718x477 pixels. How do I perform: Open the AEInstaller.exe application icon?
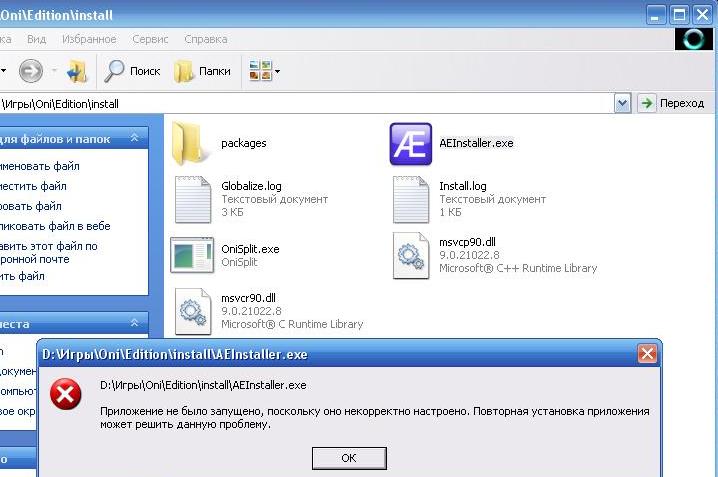[410, 144]
